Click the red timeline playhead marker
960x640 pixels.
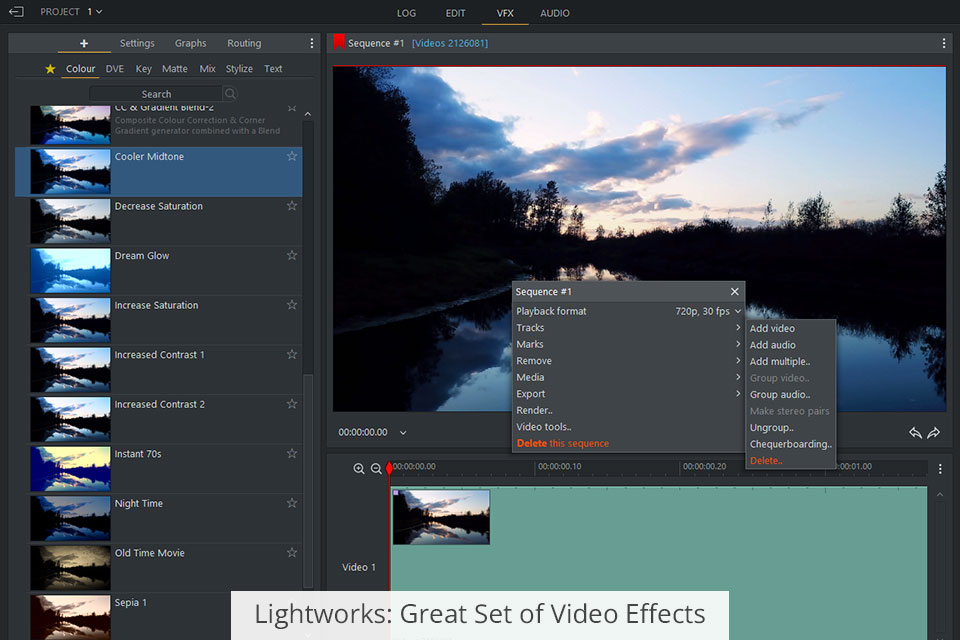click(389, 469)
